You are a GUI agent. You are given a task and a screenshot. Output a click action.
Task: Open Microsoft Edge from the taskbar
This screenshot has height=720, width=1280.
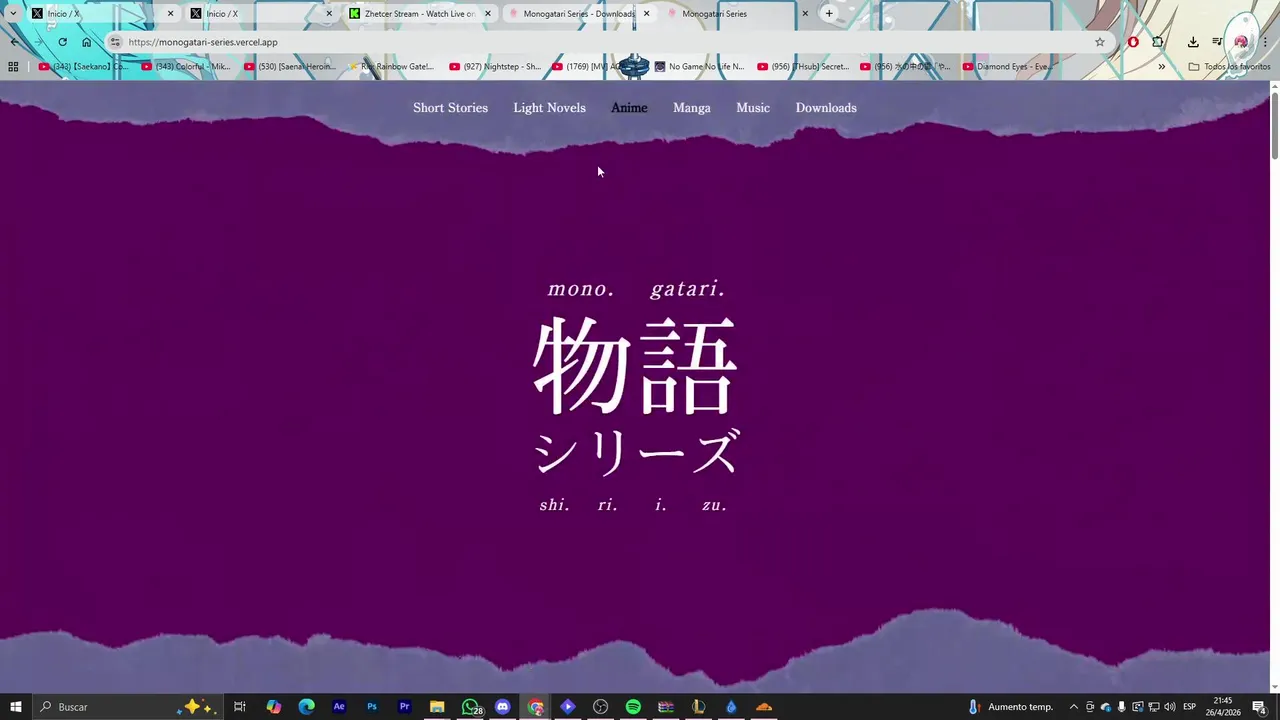pos(306,707)
